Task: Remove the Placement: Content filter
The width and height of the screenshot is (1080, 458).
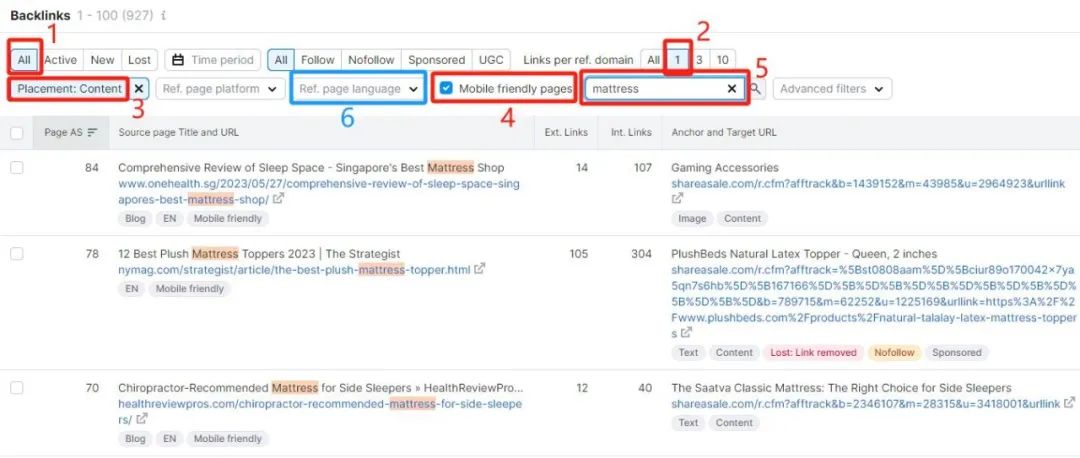Action: coord(139,89)
